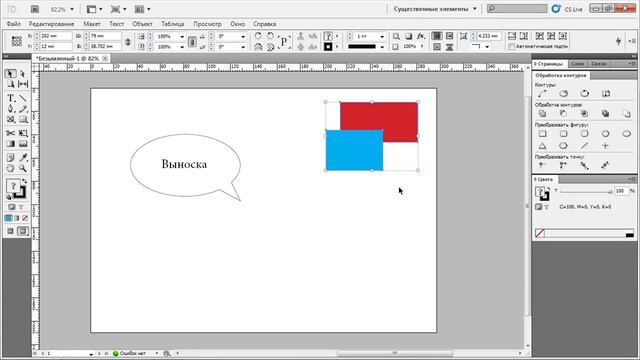
Task: Adjust the tint slider in Цвета panel
Action: (x=586, y=191)
